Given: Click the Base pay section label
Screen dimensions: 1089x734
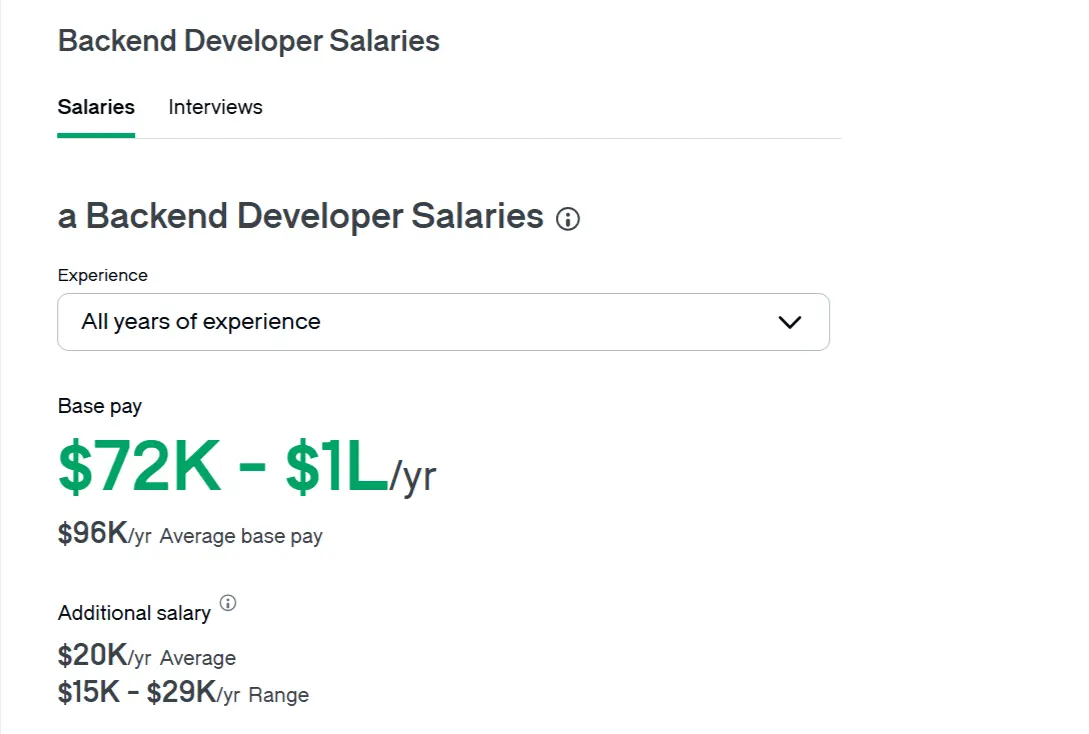Looking at the screenshot, I should pyautogui.click(x=100, y=406).
